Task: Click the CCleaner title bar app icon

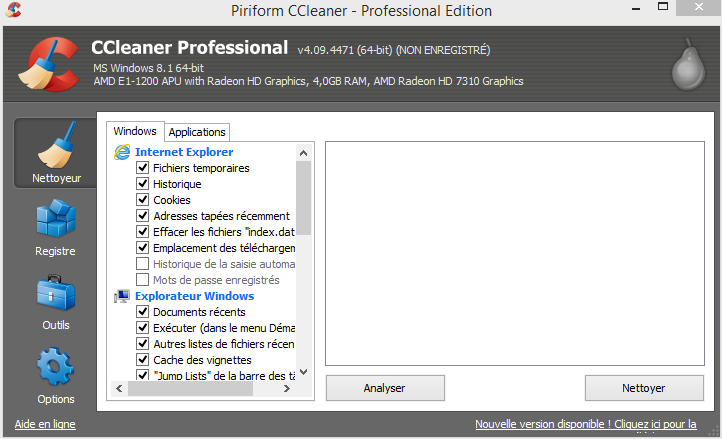Action: pyautogui.click(x=13, y=10)
